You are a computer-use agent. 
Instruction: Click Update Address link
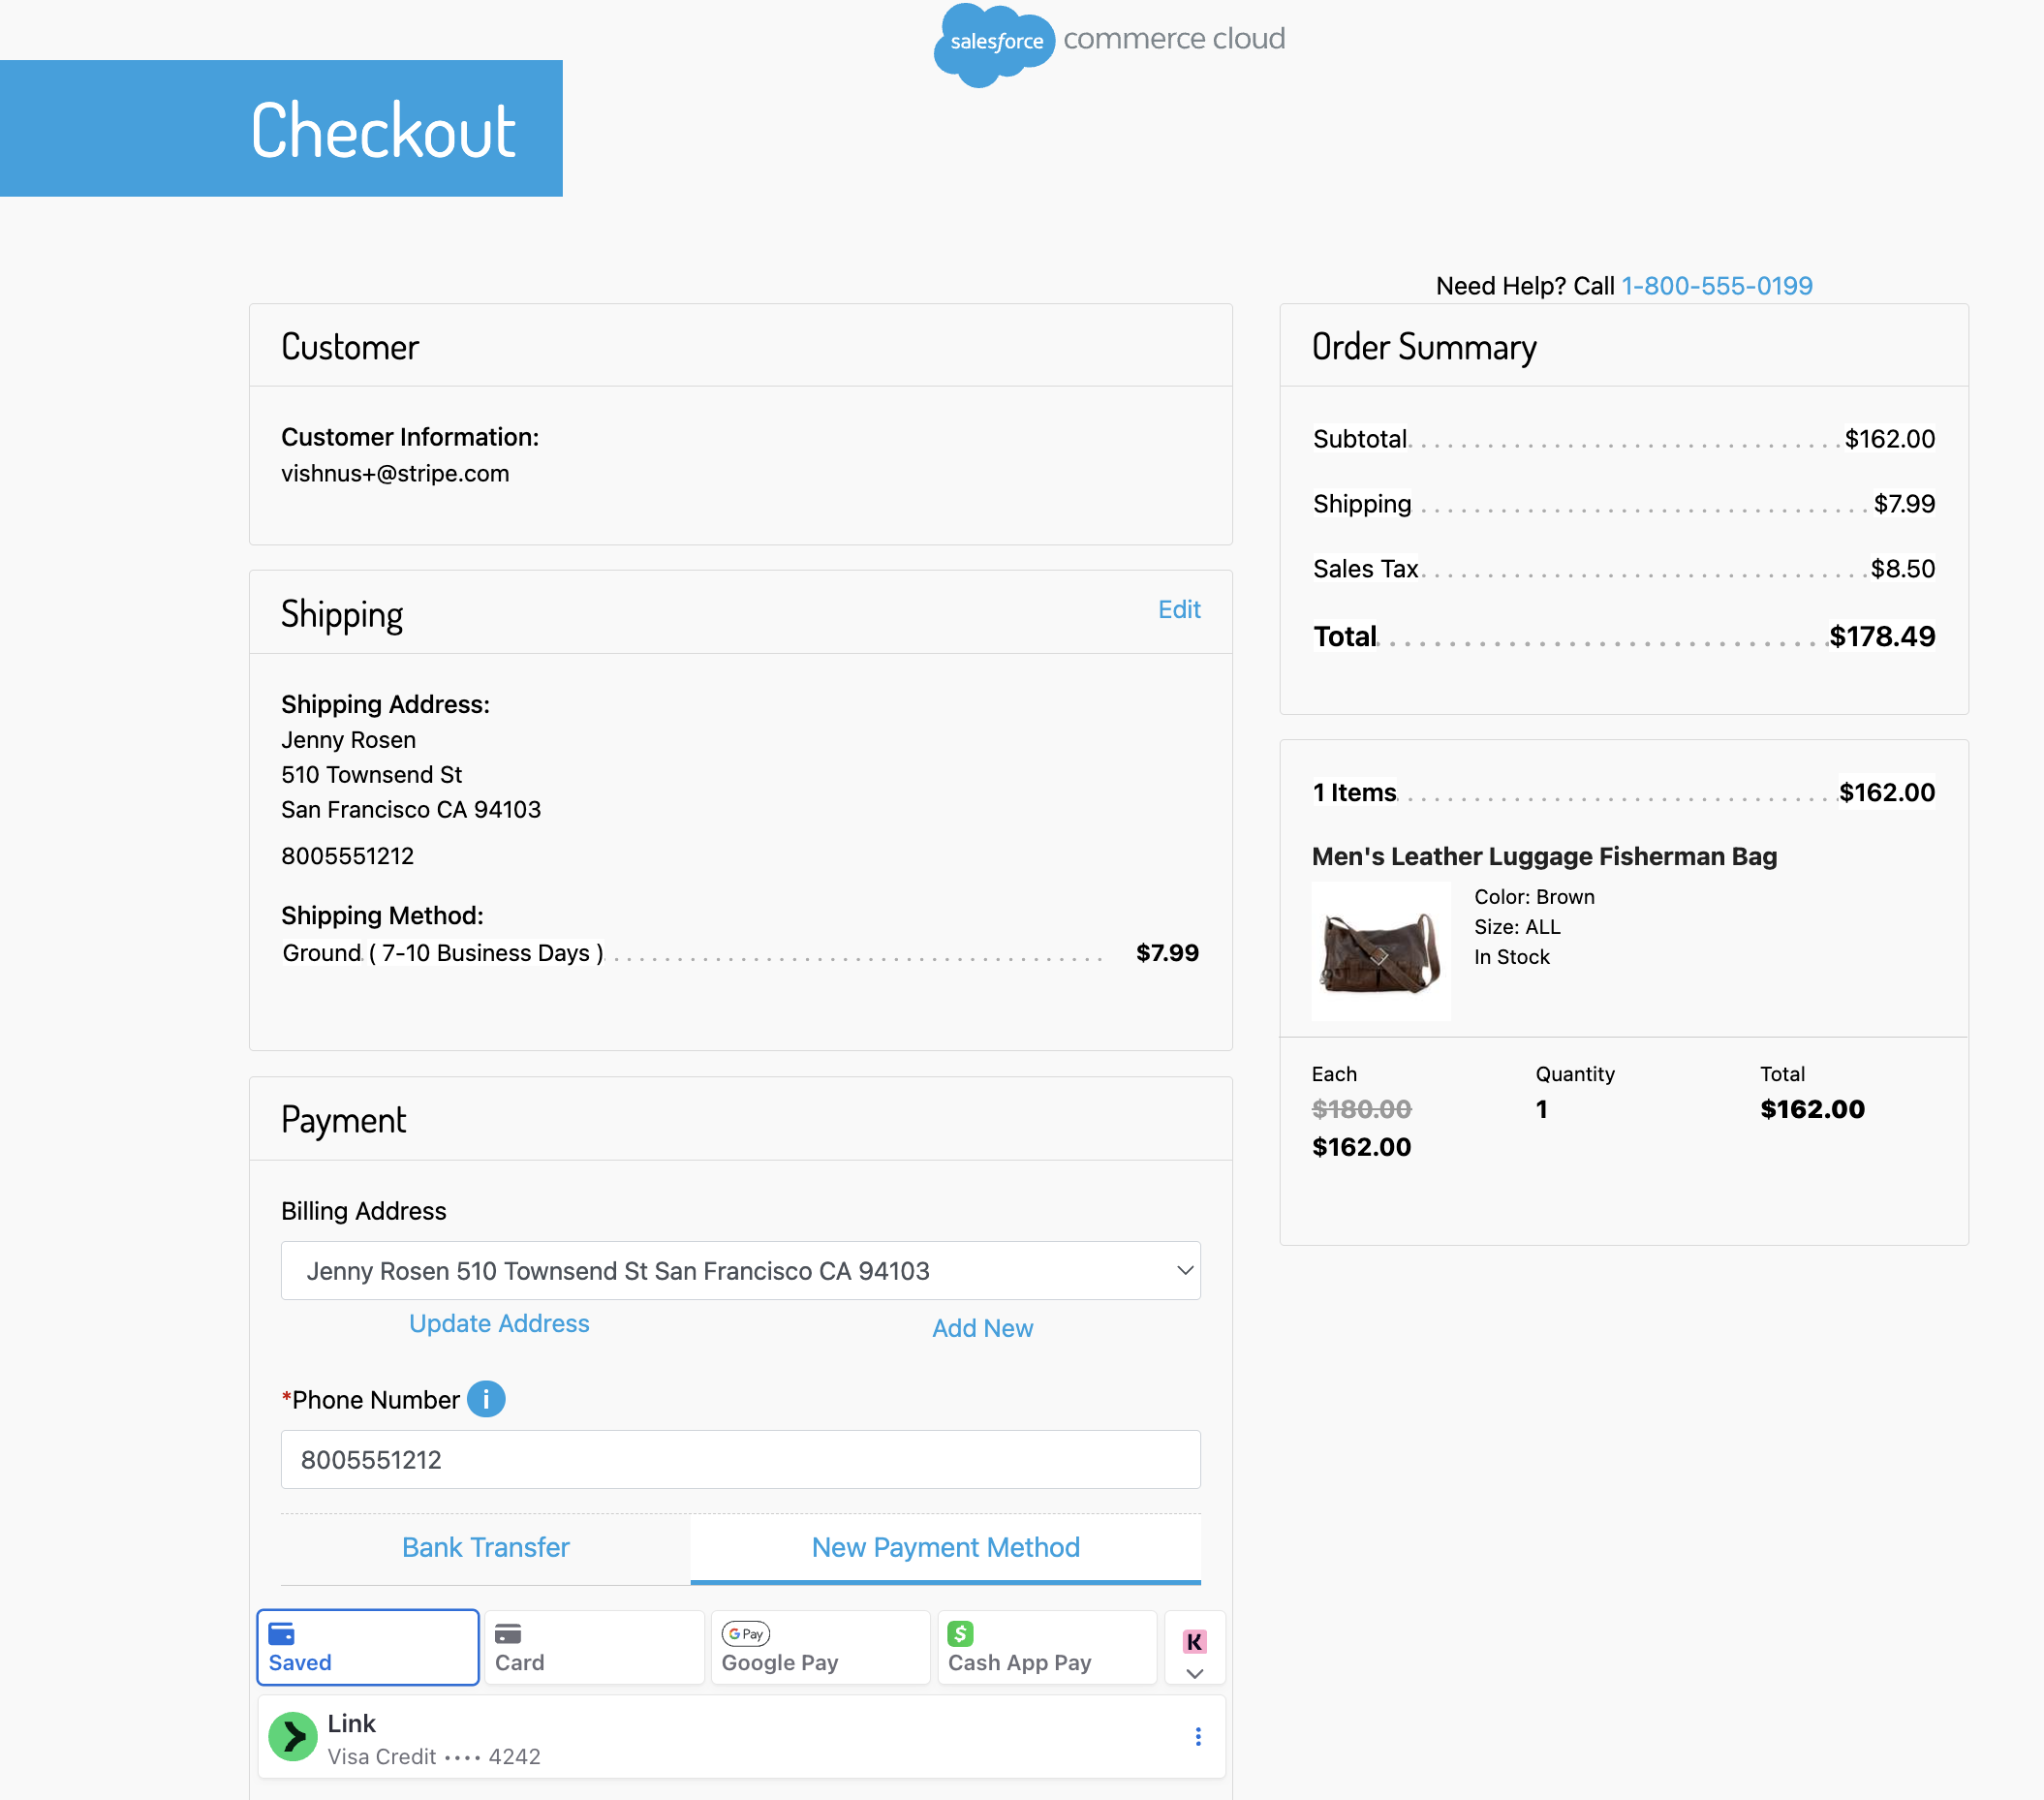(499, 1323)
